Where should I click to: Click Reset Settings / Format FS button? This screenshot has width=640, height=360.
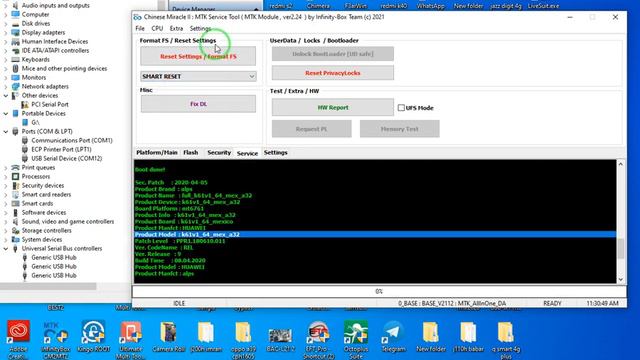coord(198,56)
